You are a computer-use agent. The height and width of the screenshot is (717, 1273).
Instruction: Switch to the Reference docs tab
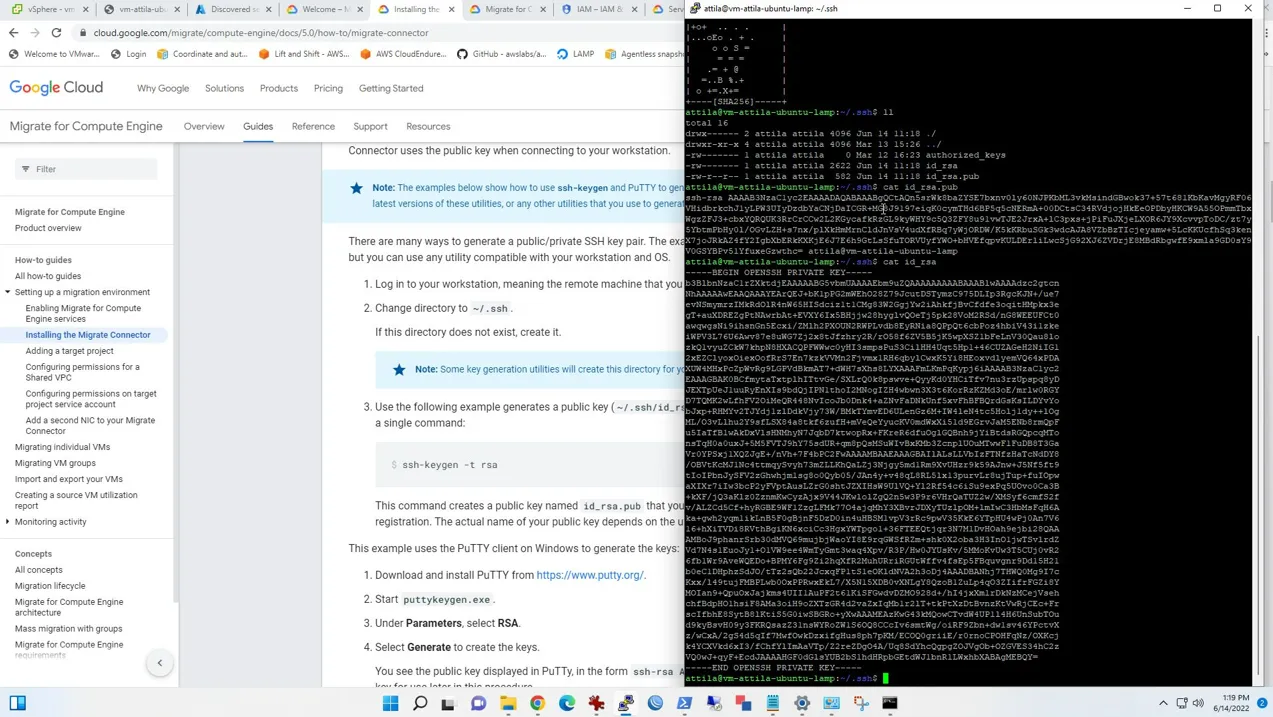coord(313,127)
